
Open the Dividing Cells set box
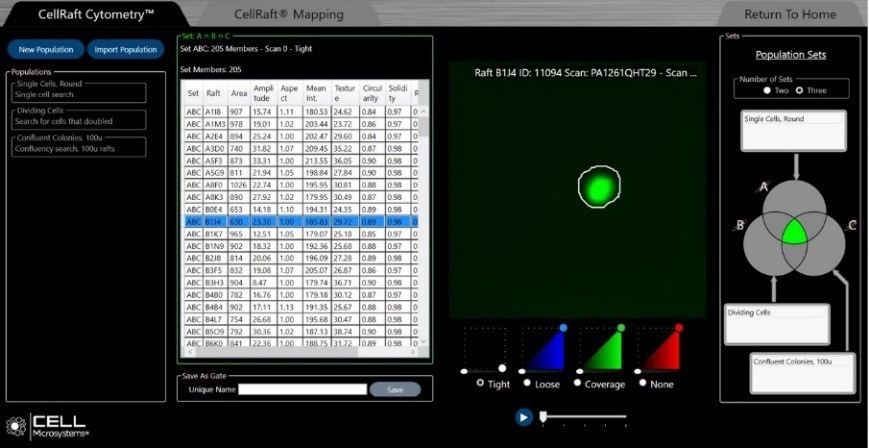[776, 322]
